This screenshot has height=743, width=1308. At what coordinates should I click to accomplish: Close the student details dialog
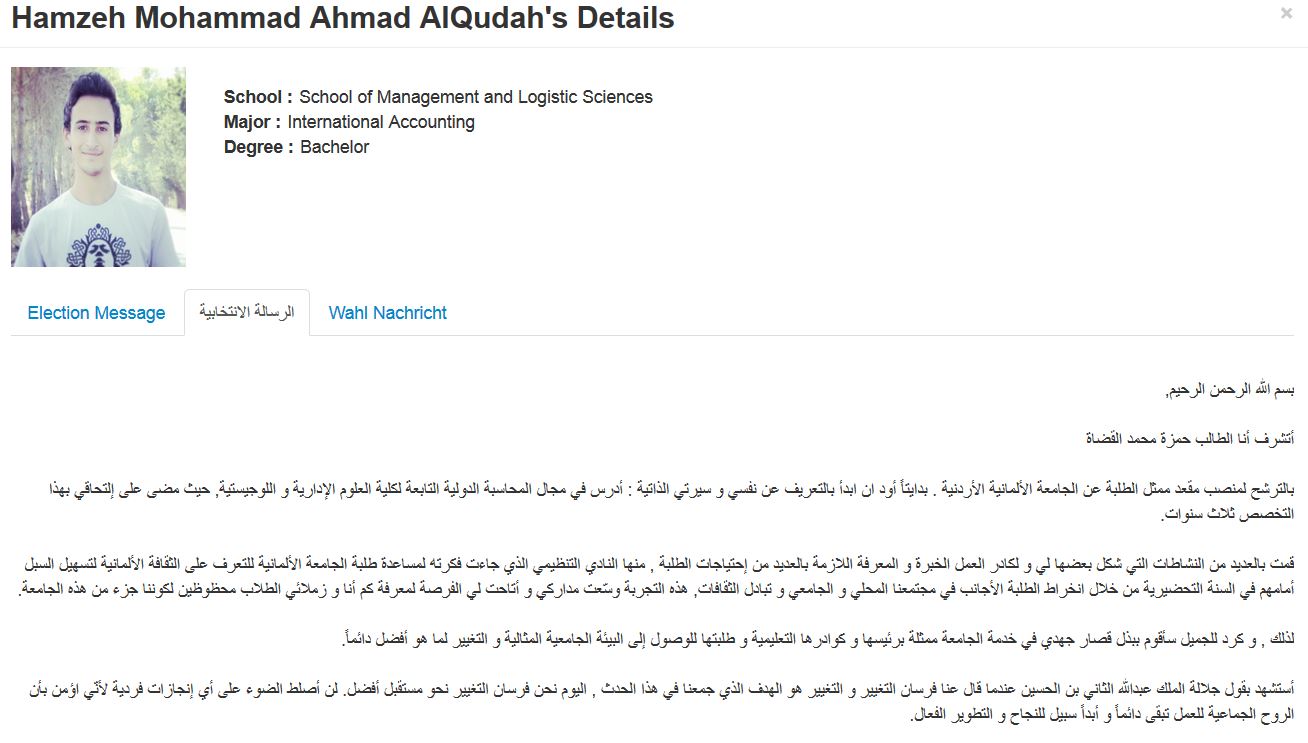click(1286, 14)
